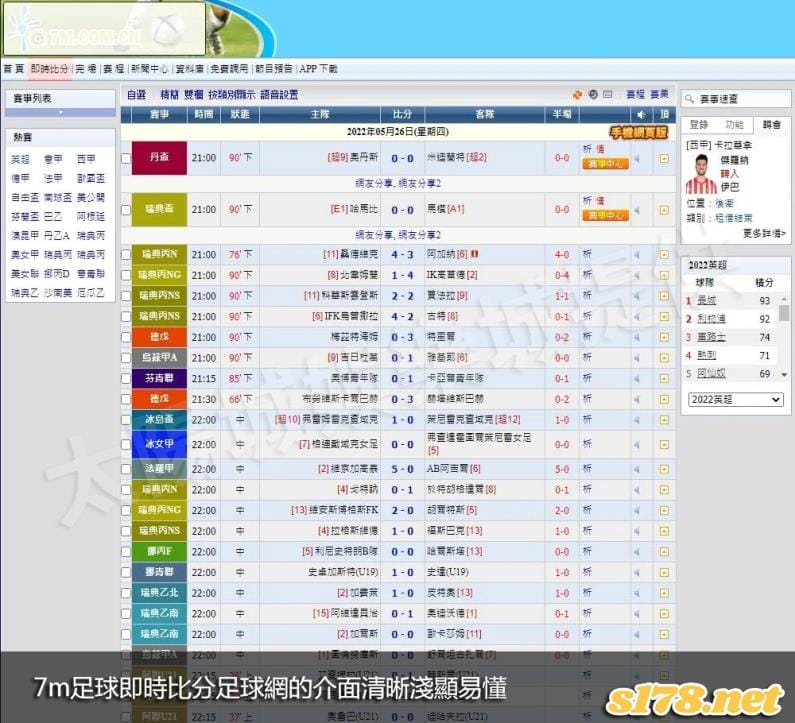Click standings list scroll-down arrow
This screenshot has height=723, width=795.
click(784, 375)
